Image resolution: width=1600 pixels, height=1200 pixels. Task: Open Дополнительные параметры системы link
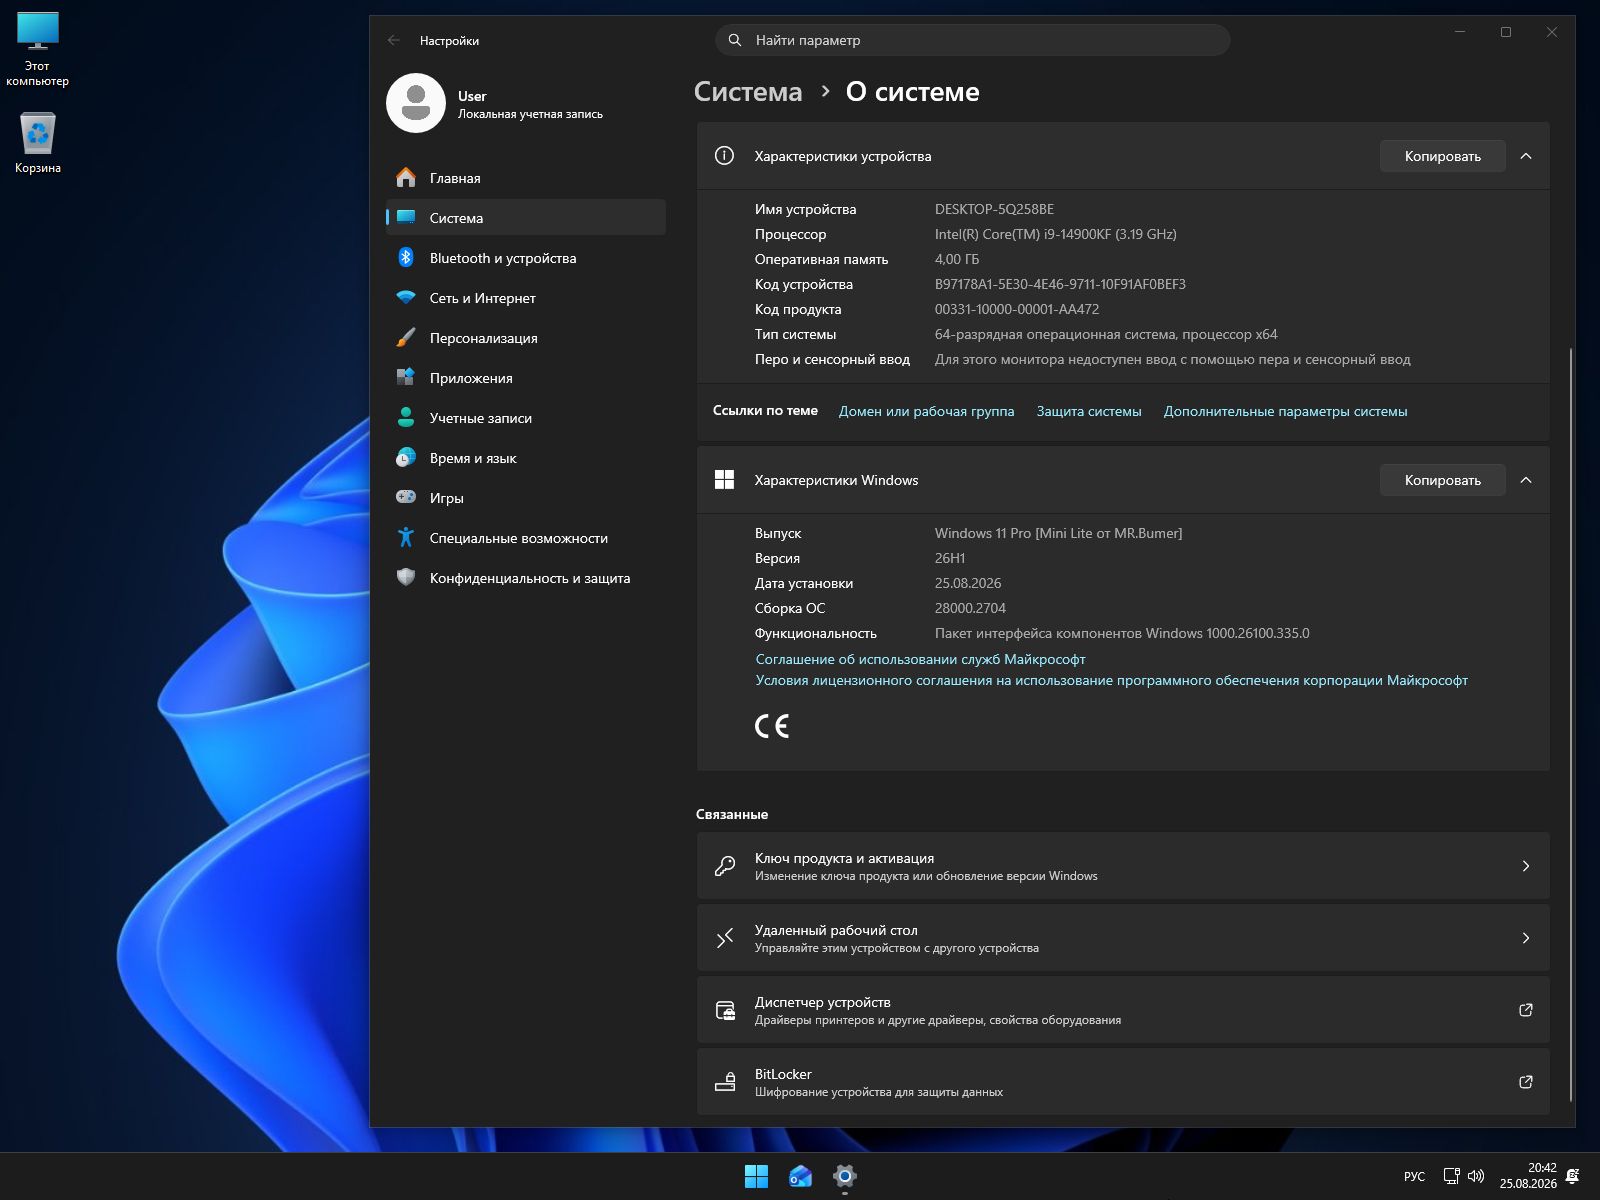1285,411
